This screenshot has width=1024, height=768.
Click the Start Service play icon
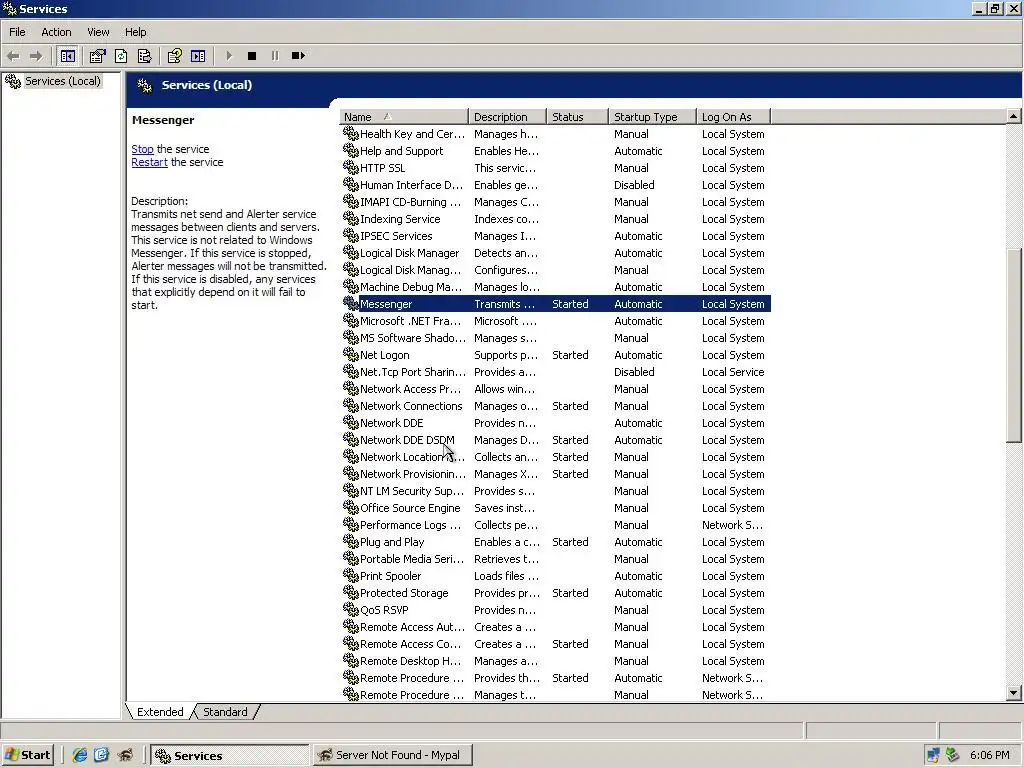pos(229,56)
